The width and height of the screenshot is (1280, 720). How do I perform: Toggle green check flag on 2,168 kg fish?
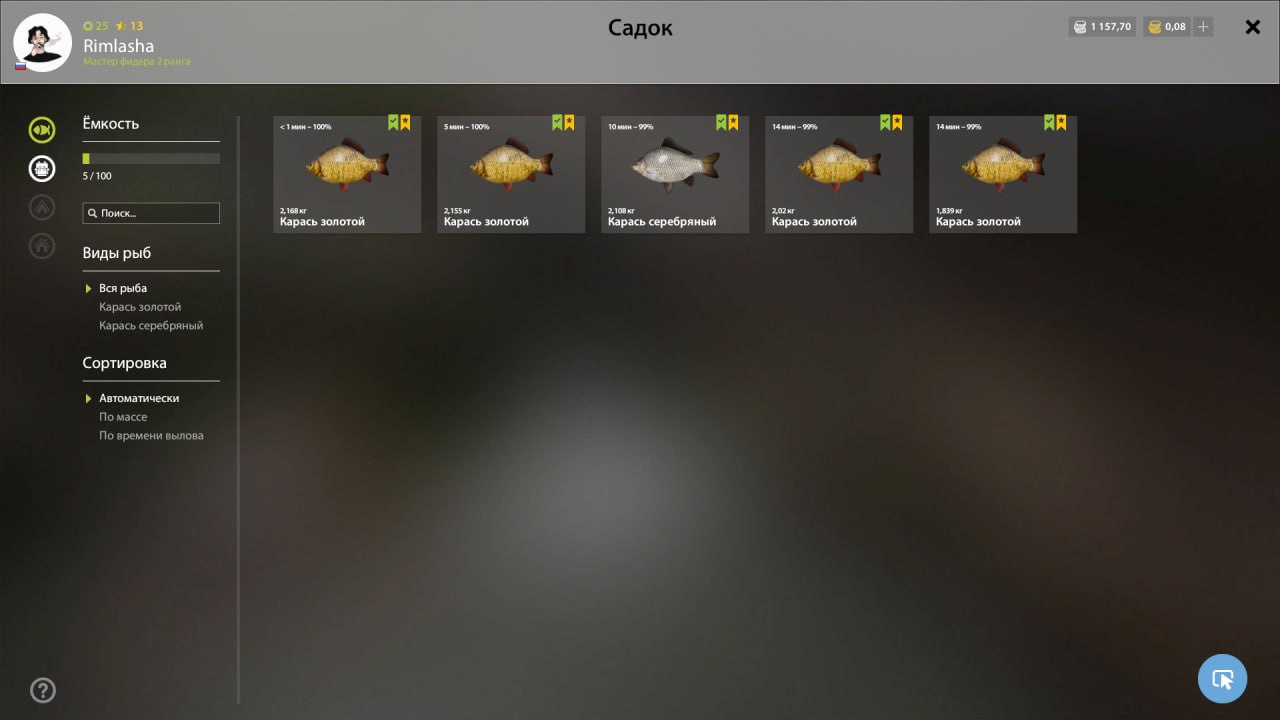click(x=393, y=122)
